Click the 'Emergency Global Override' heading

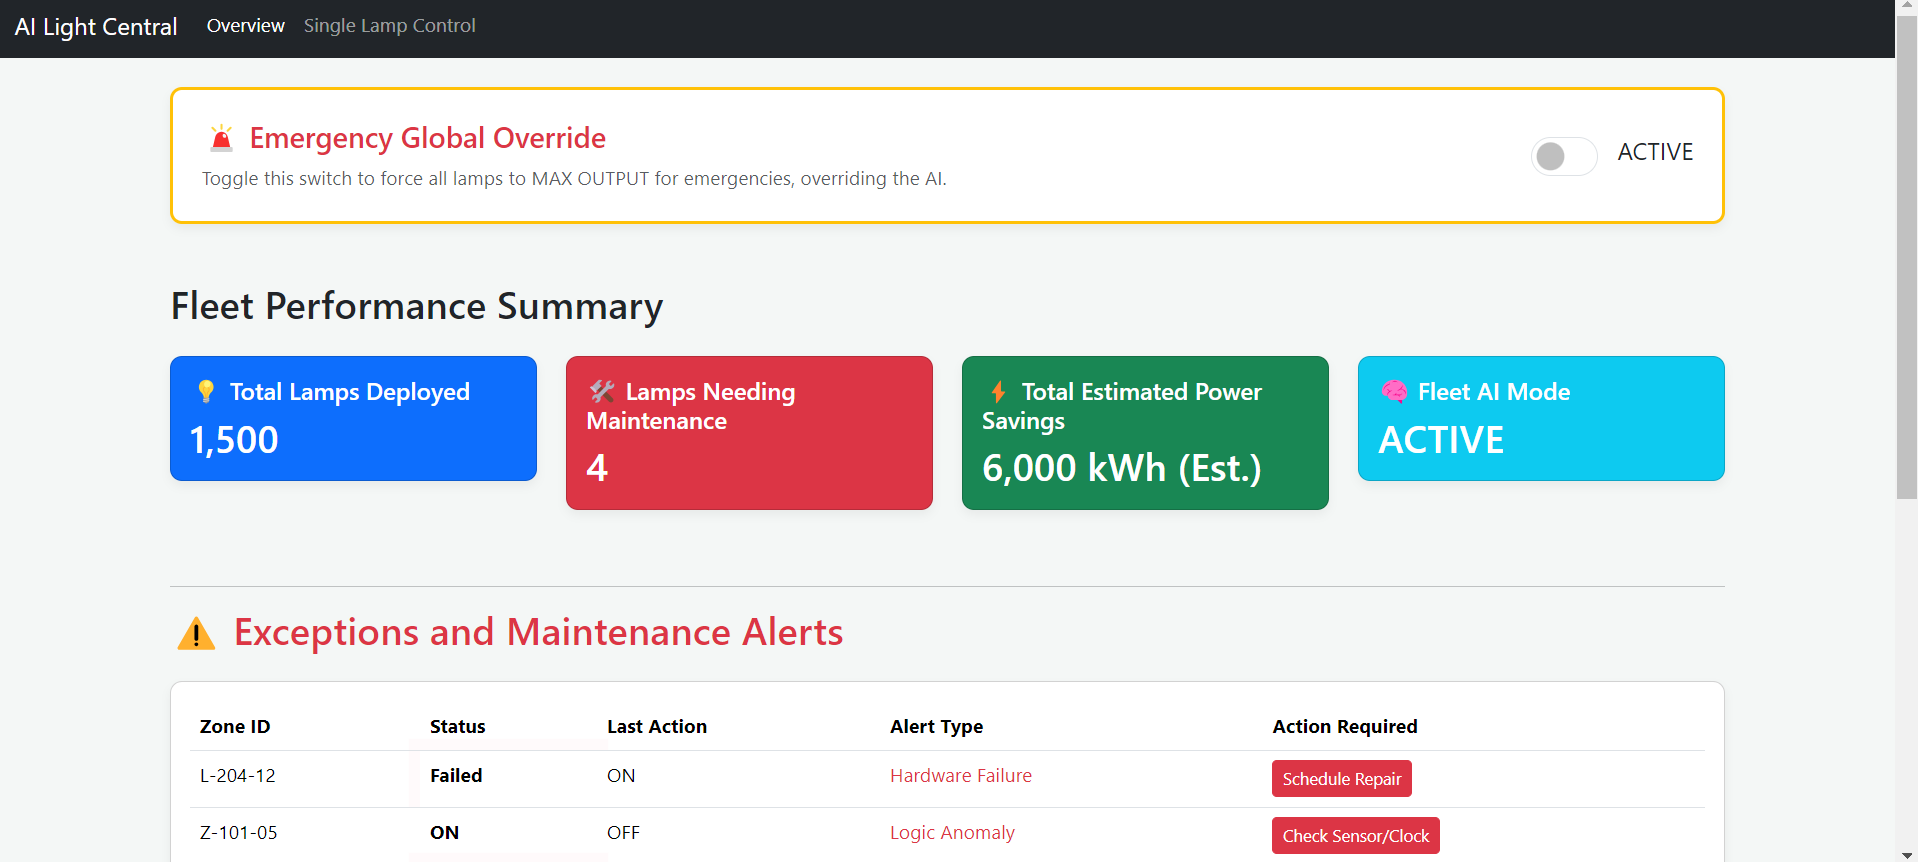coord(427,138)
